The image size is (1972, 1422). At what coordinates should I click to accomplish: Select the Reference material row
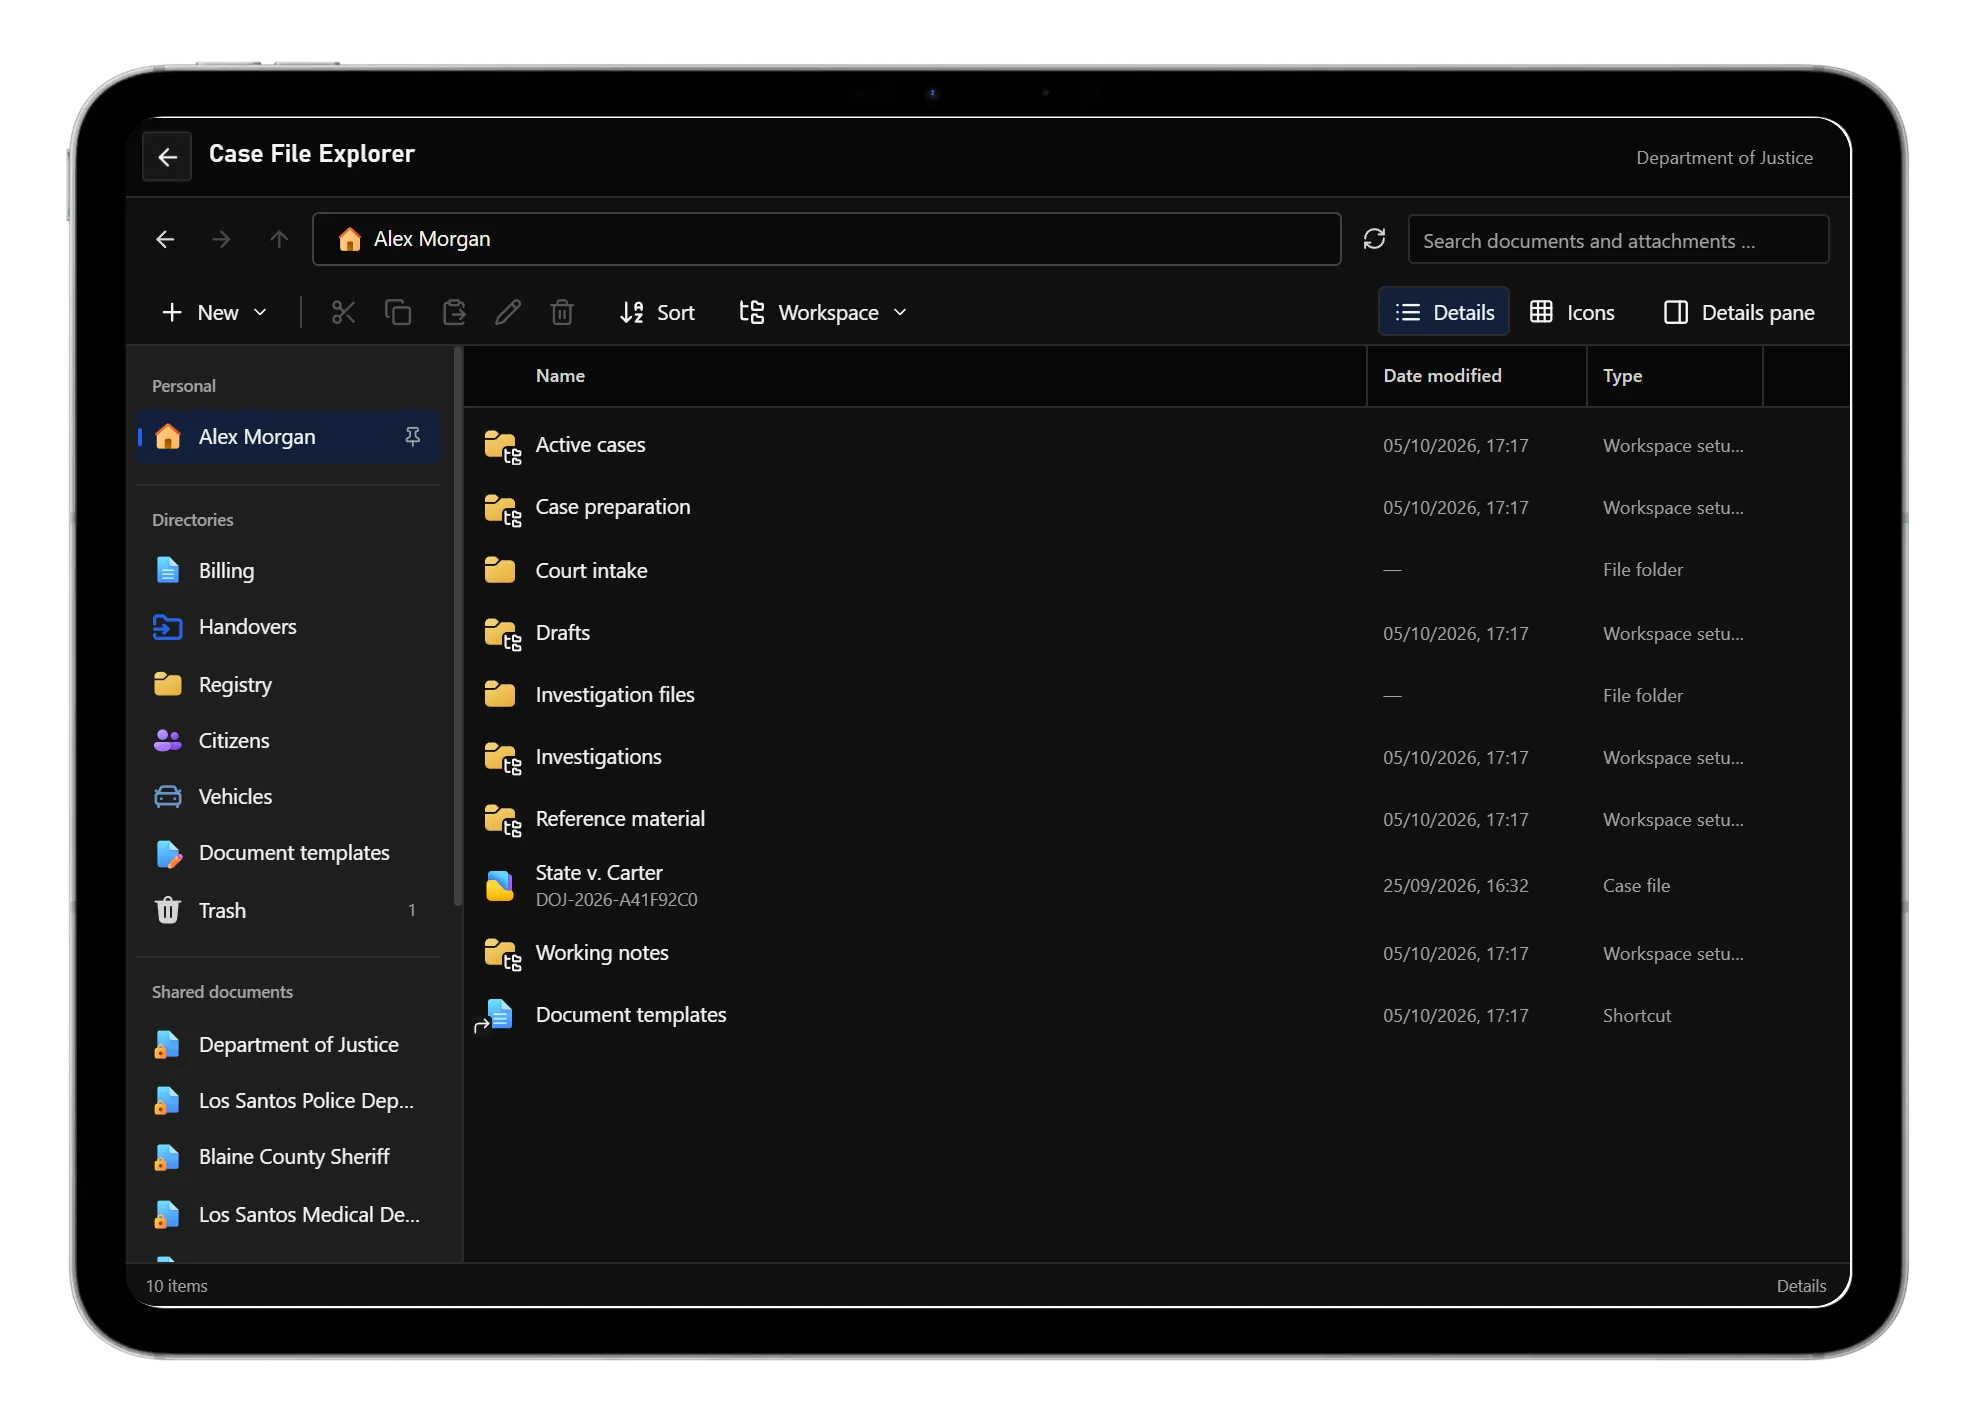pyautogui.click(x=1157, y=819)
